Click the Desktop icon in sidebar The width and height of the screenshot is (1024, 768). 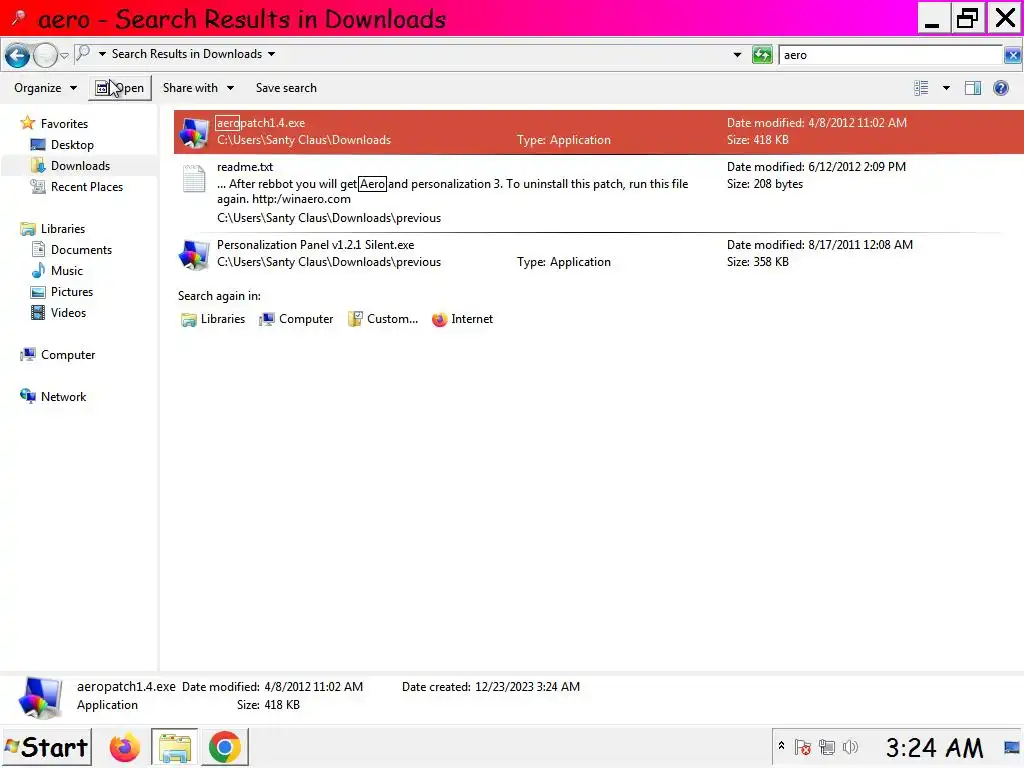(38, 144)
